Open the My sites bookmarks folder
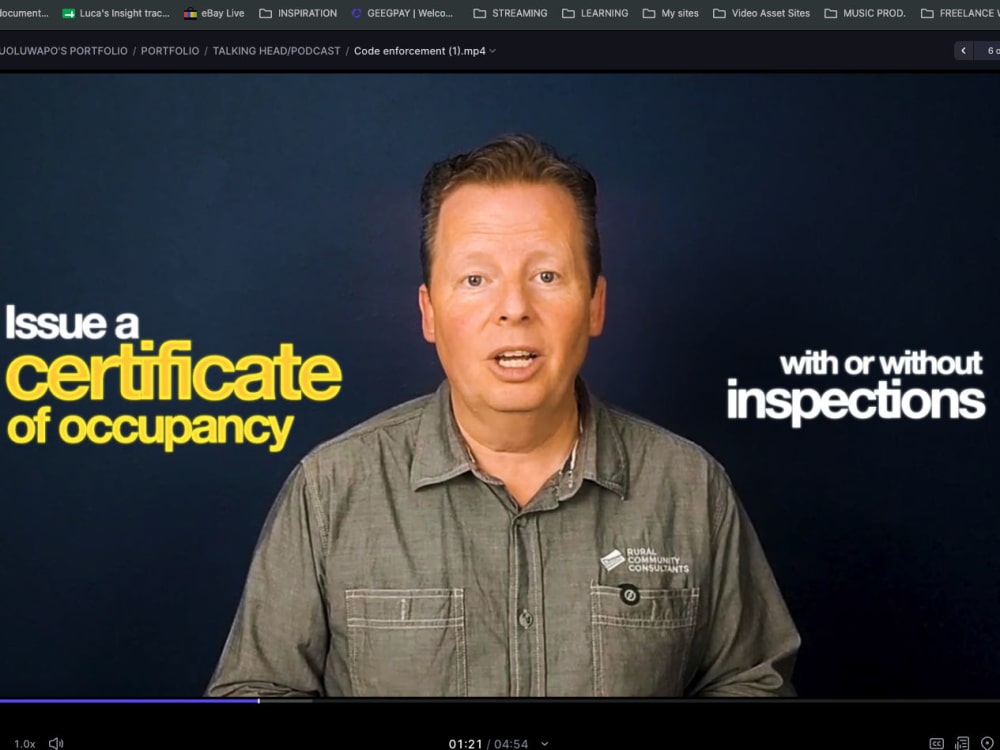This screenshot has height=750, width=1000. (x=670, y=13)
